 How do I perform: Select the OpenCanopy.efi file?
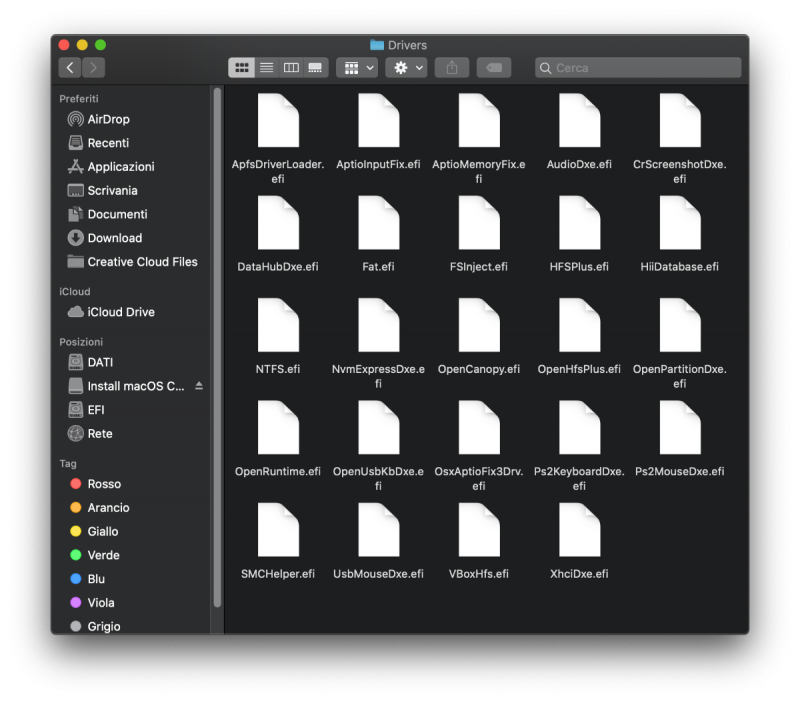[479, 337]
